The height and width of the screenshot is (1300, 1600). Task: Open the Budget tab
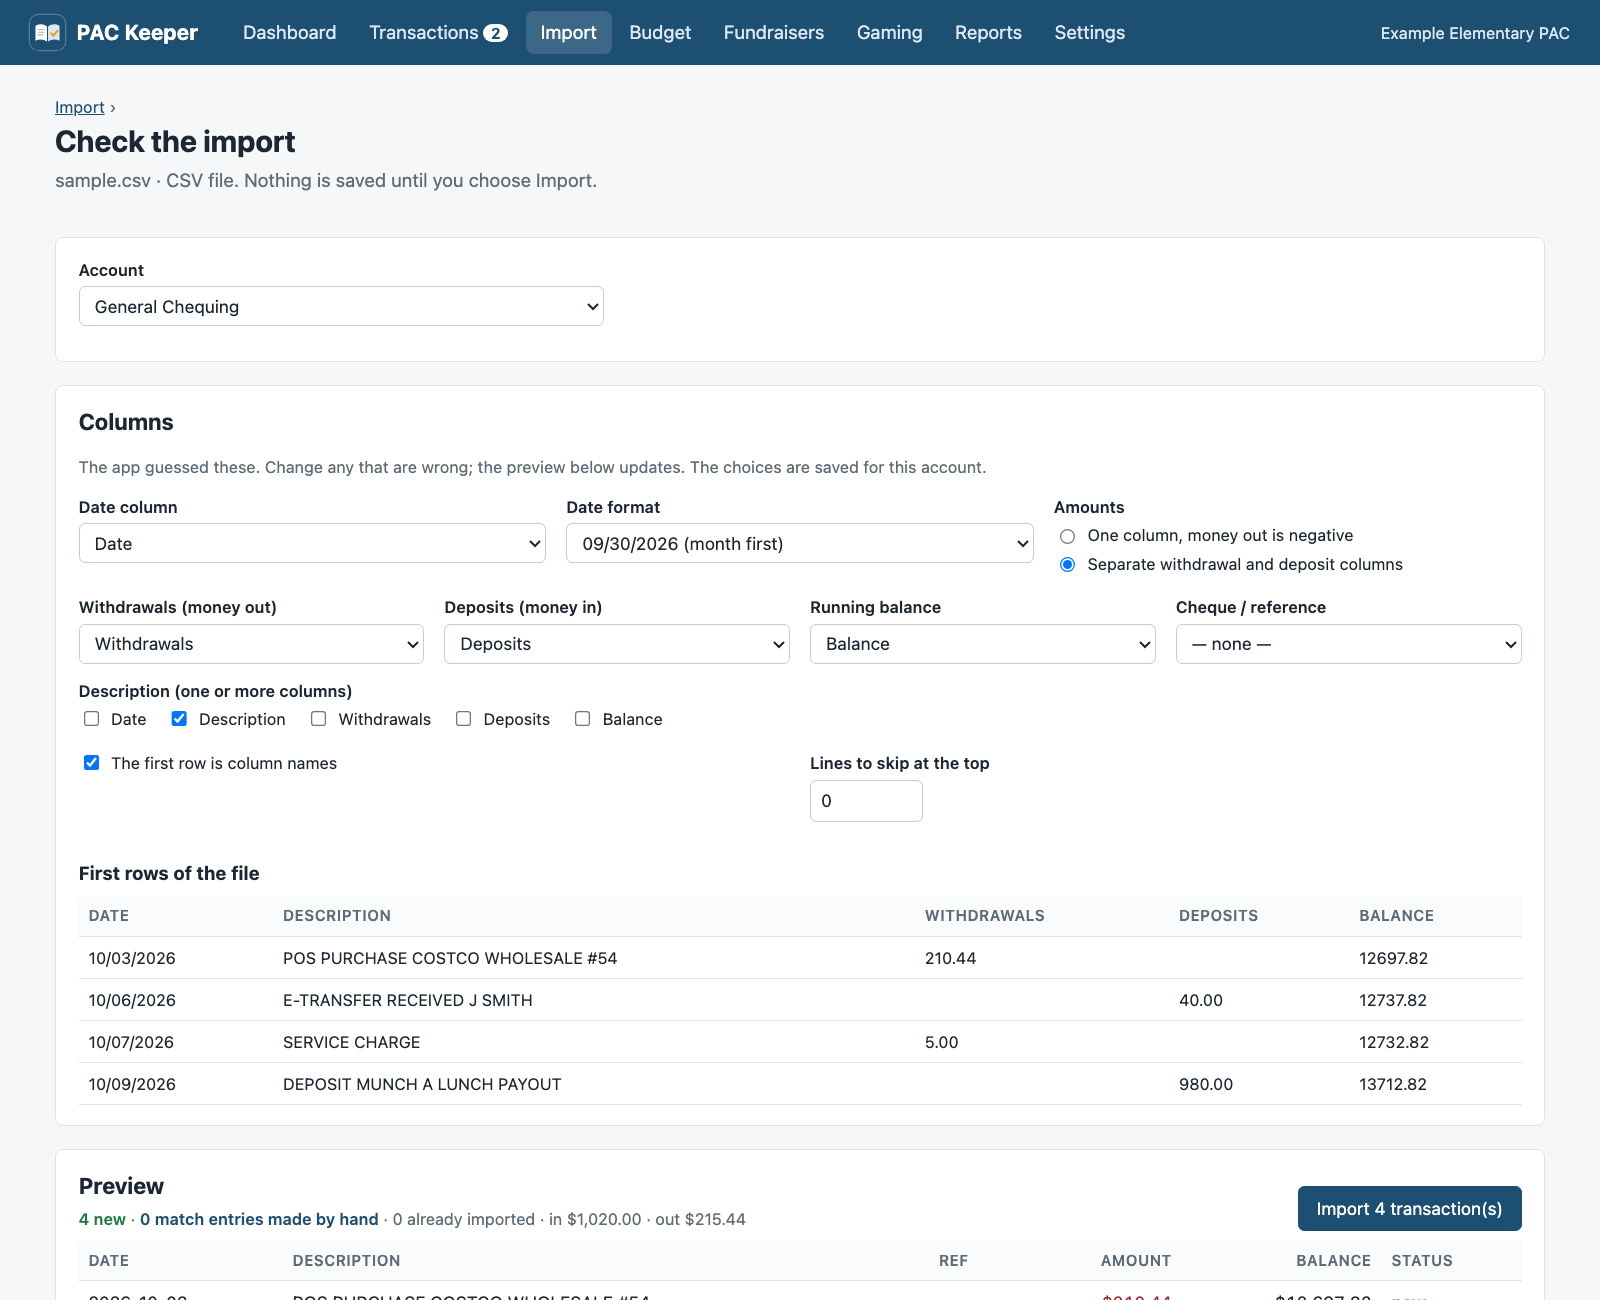(660, 33)
